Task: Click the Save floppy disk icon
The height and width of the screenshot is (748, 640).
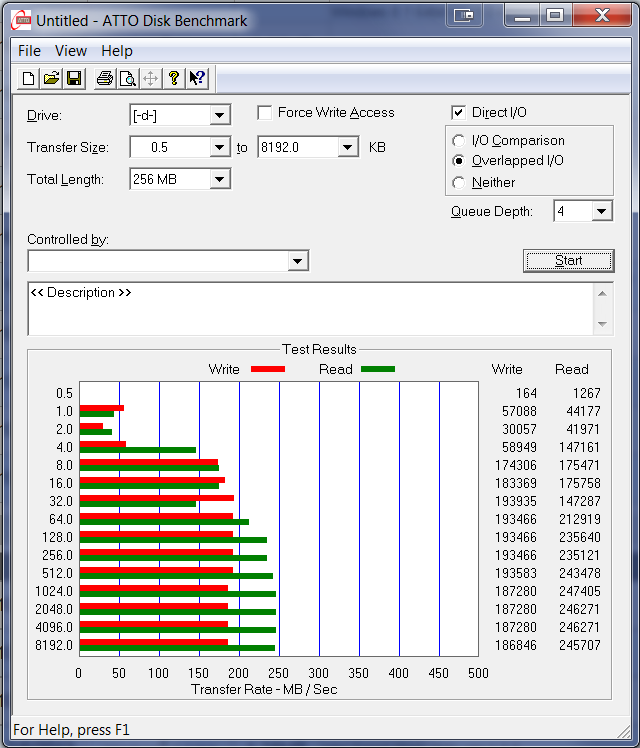Action: coord(74,78)
